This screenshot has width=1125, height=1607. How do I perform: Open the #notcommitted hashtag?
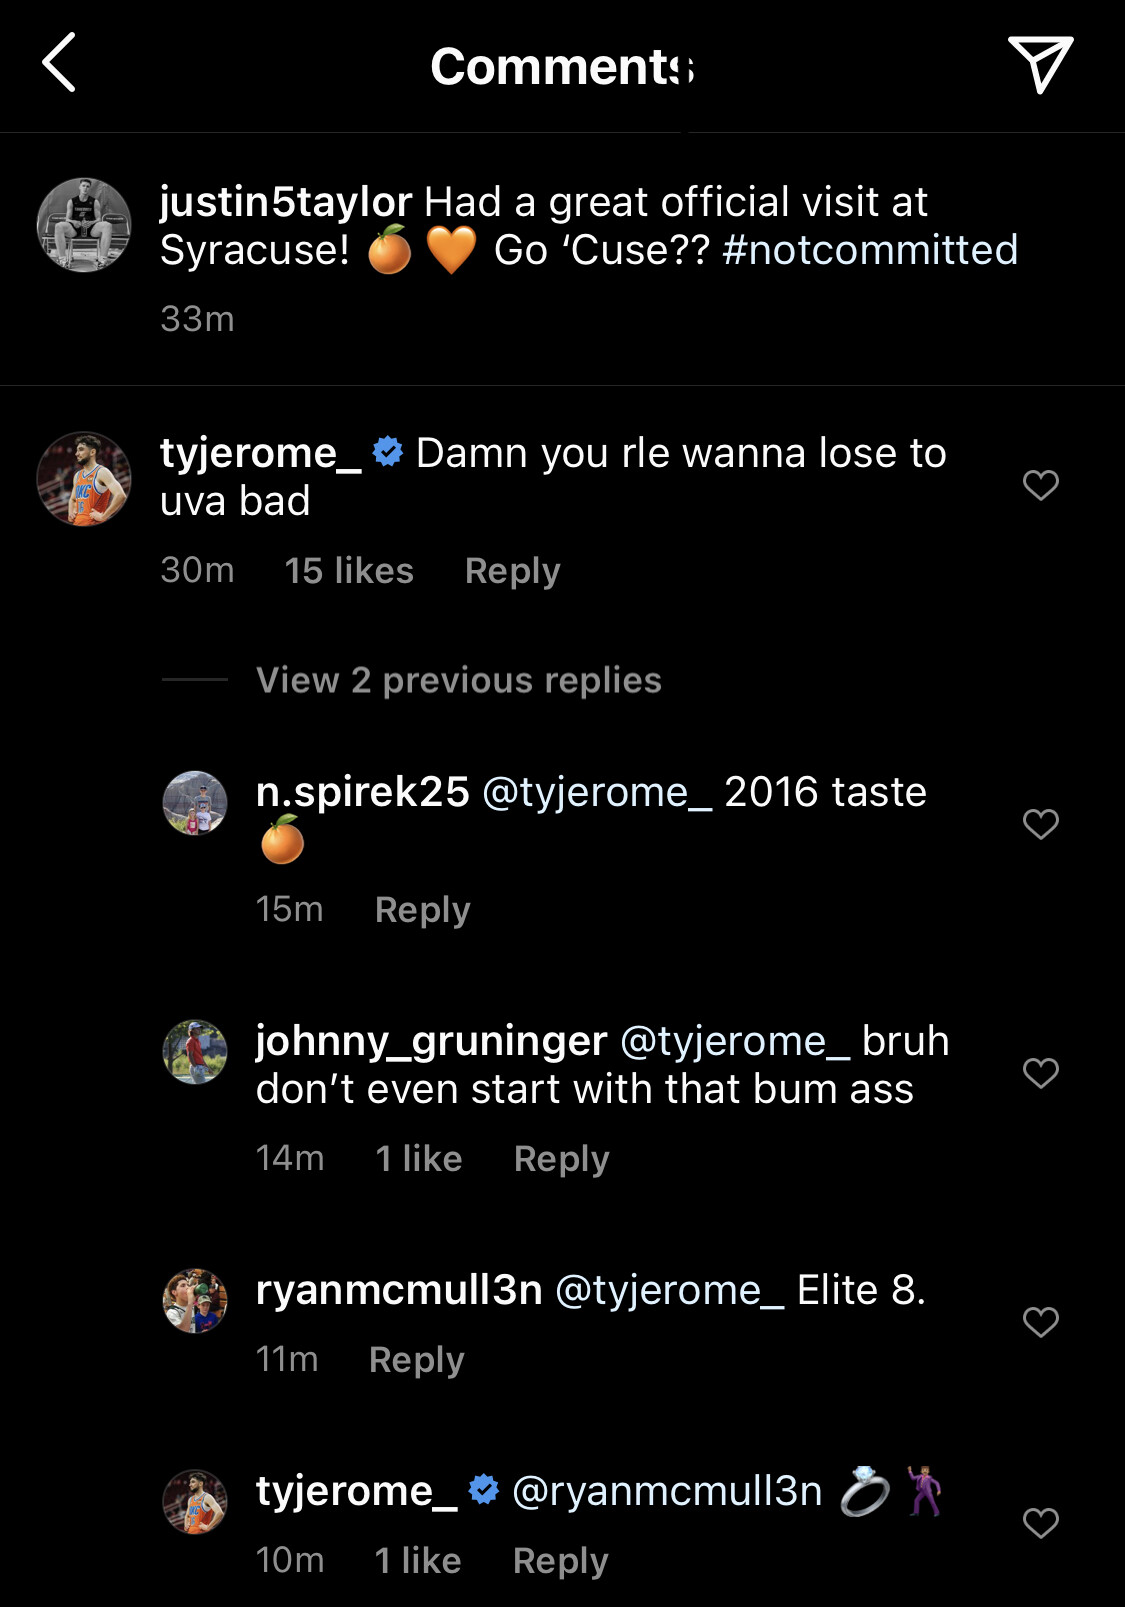[870, 250]
